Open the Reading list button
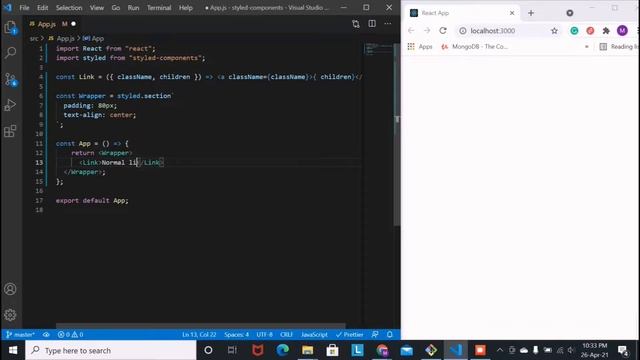Screen dimensions: 640x360 619,47
